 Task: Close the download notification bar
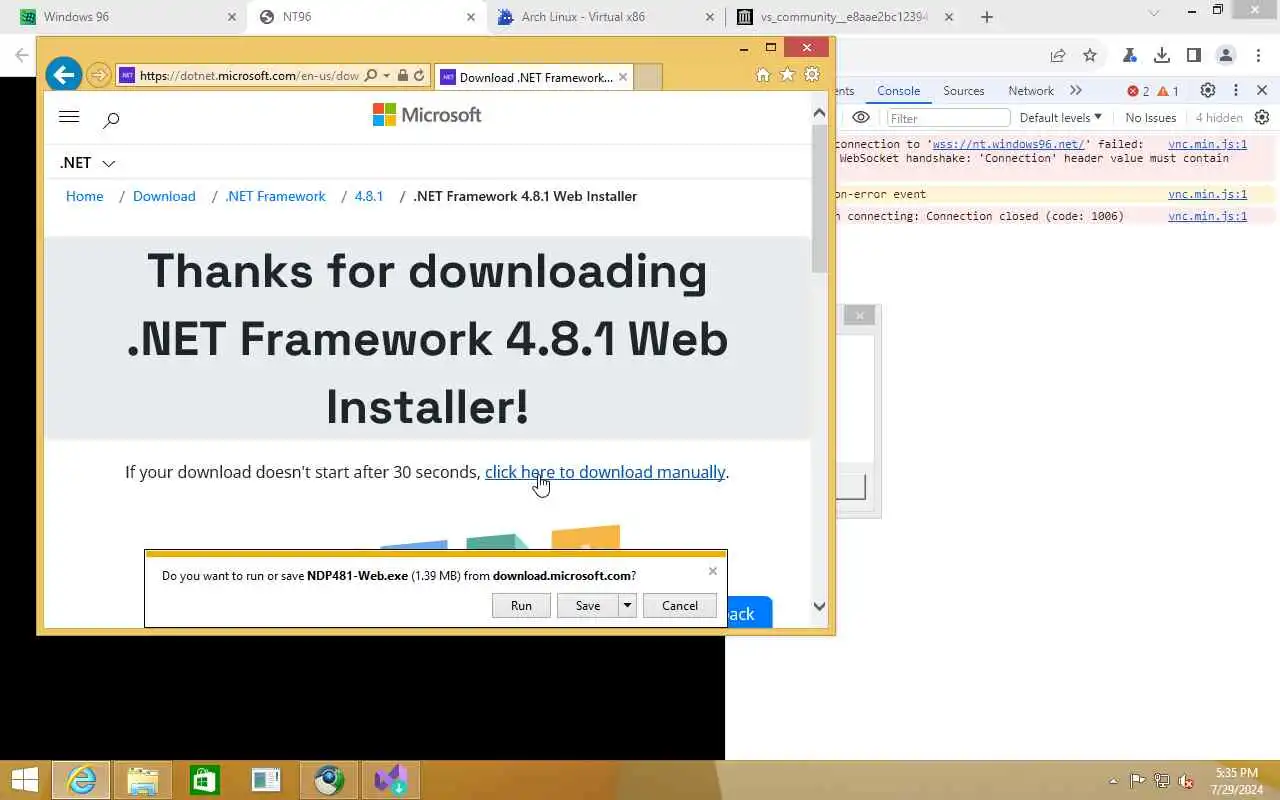(x=712, y=571)
